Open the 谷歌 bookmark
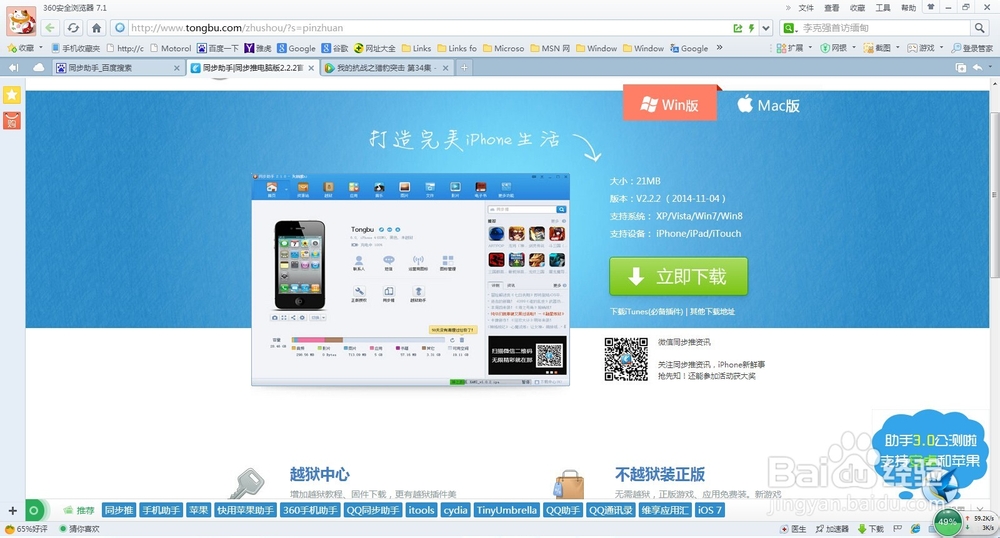The height and width of the screenshot is (538, 1000). [x=335, y=48]
